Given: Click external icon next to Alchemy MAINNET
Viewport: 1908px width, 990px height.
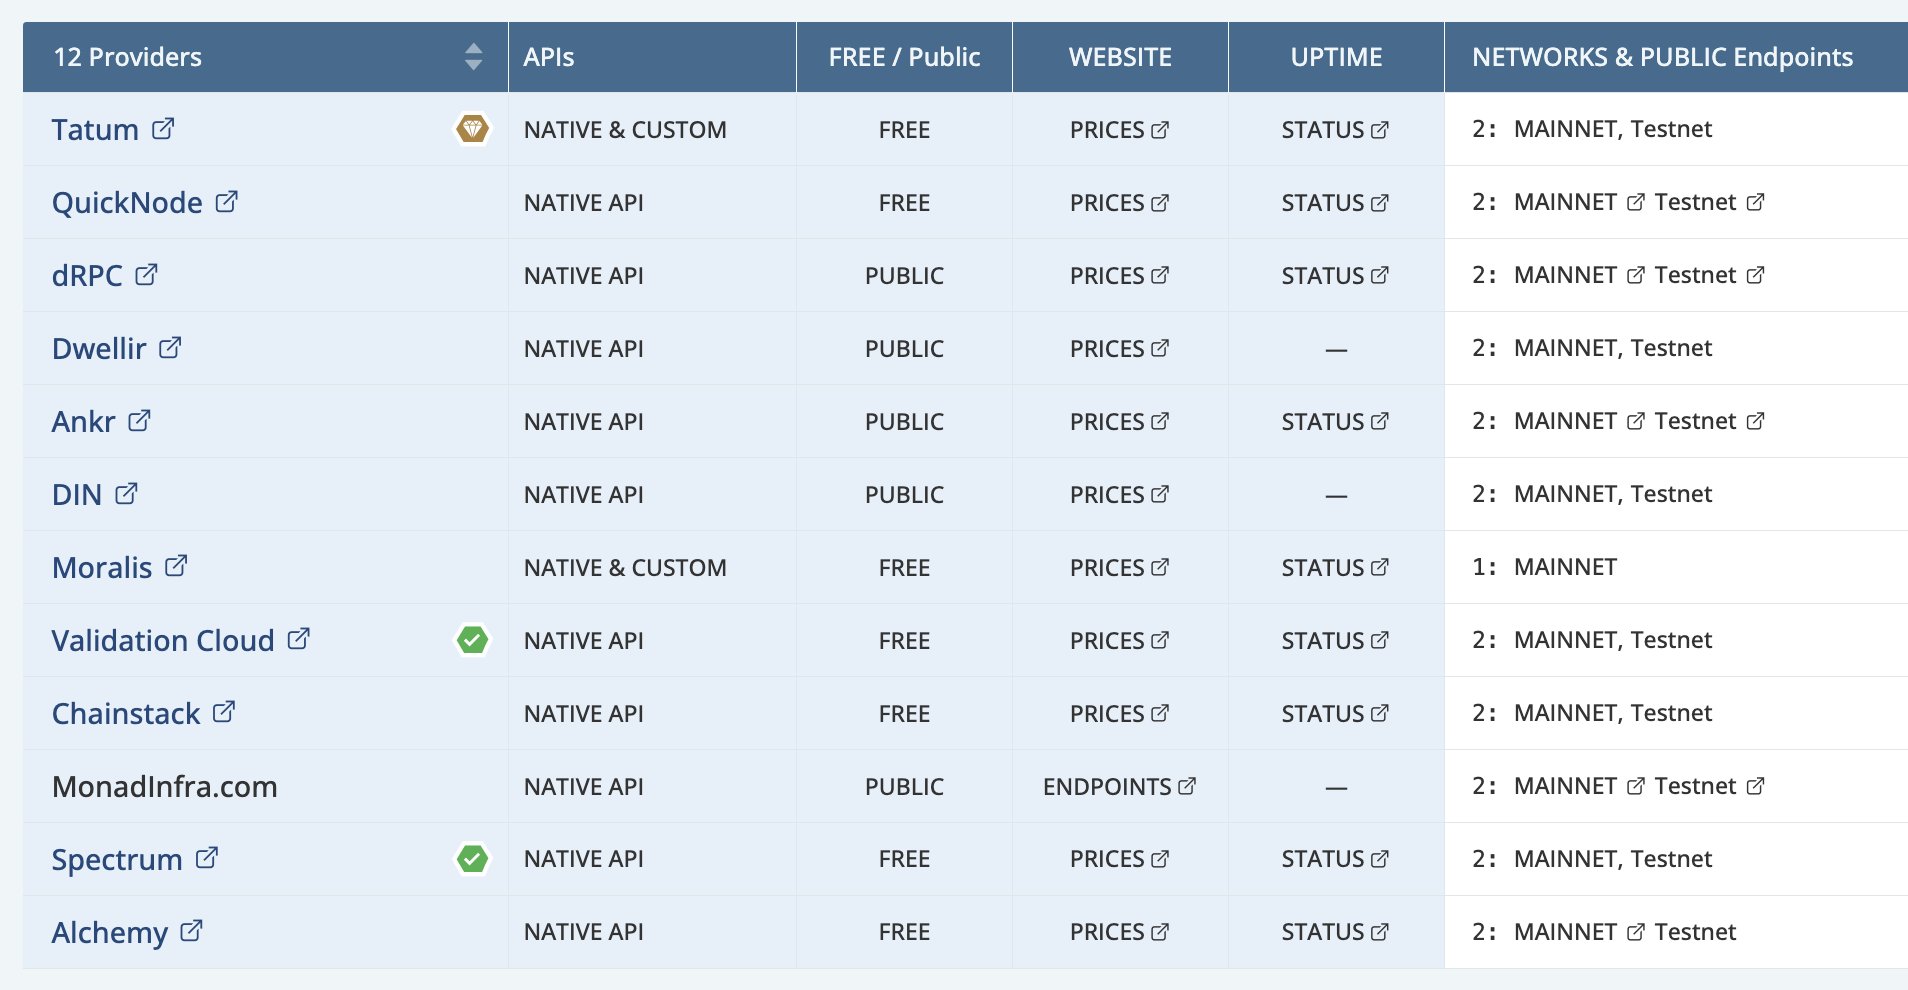Looking at the screenshot, I should 1636,932.
